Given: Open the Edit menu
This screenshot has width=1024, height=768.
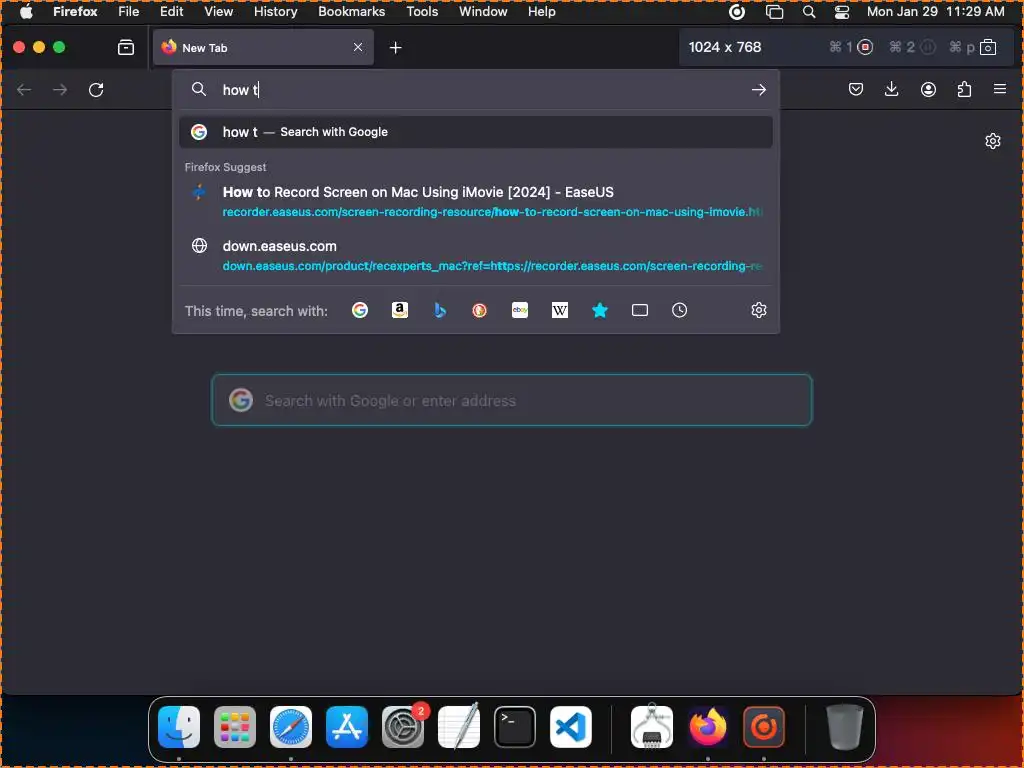Looking at the screenshot, I should tap(171, 12).
